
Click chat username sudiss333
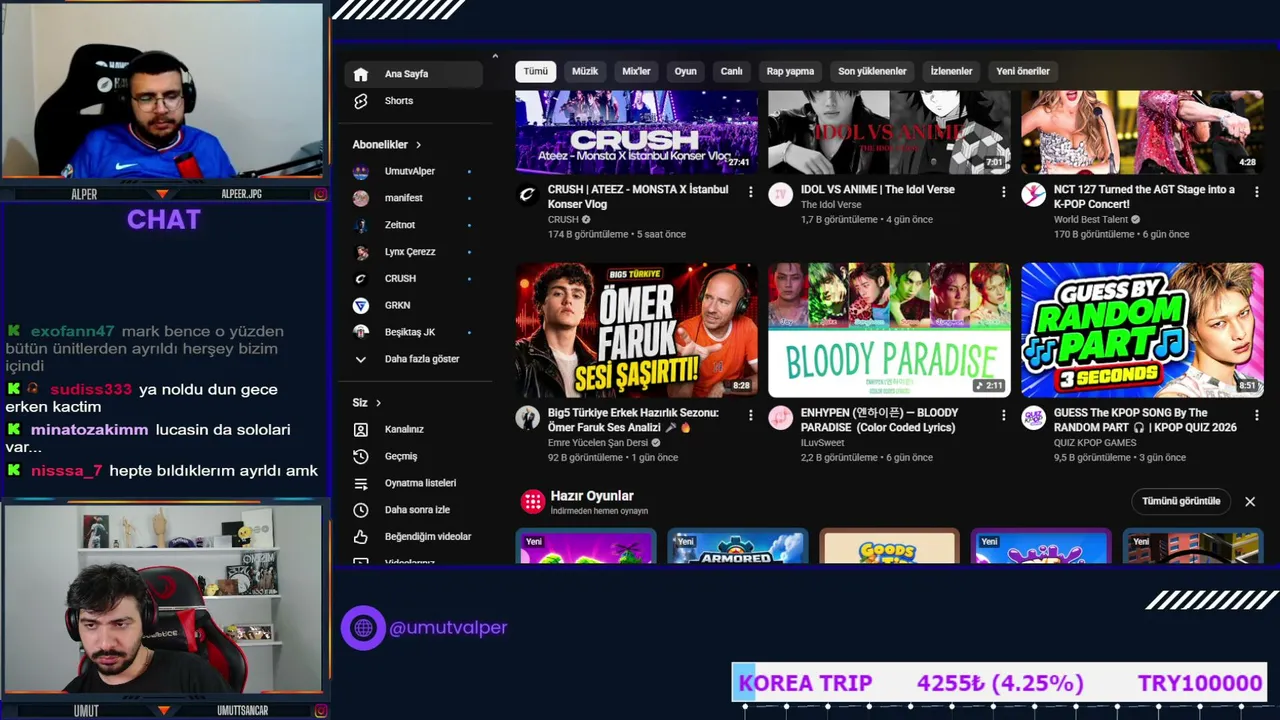pos(90,389)
